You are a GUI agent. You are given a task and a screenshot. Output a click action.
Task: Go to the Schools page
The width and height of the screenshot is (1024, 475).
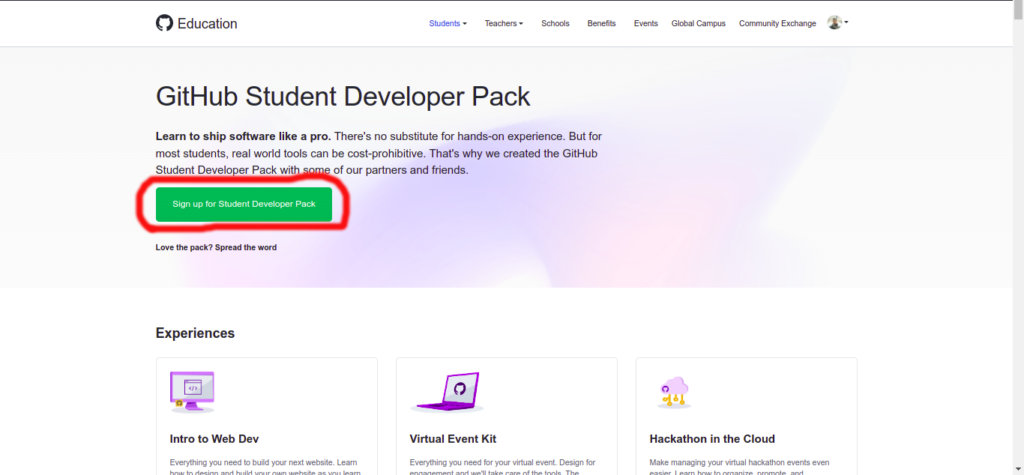click(x=555, y=23)
